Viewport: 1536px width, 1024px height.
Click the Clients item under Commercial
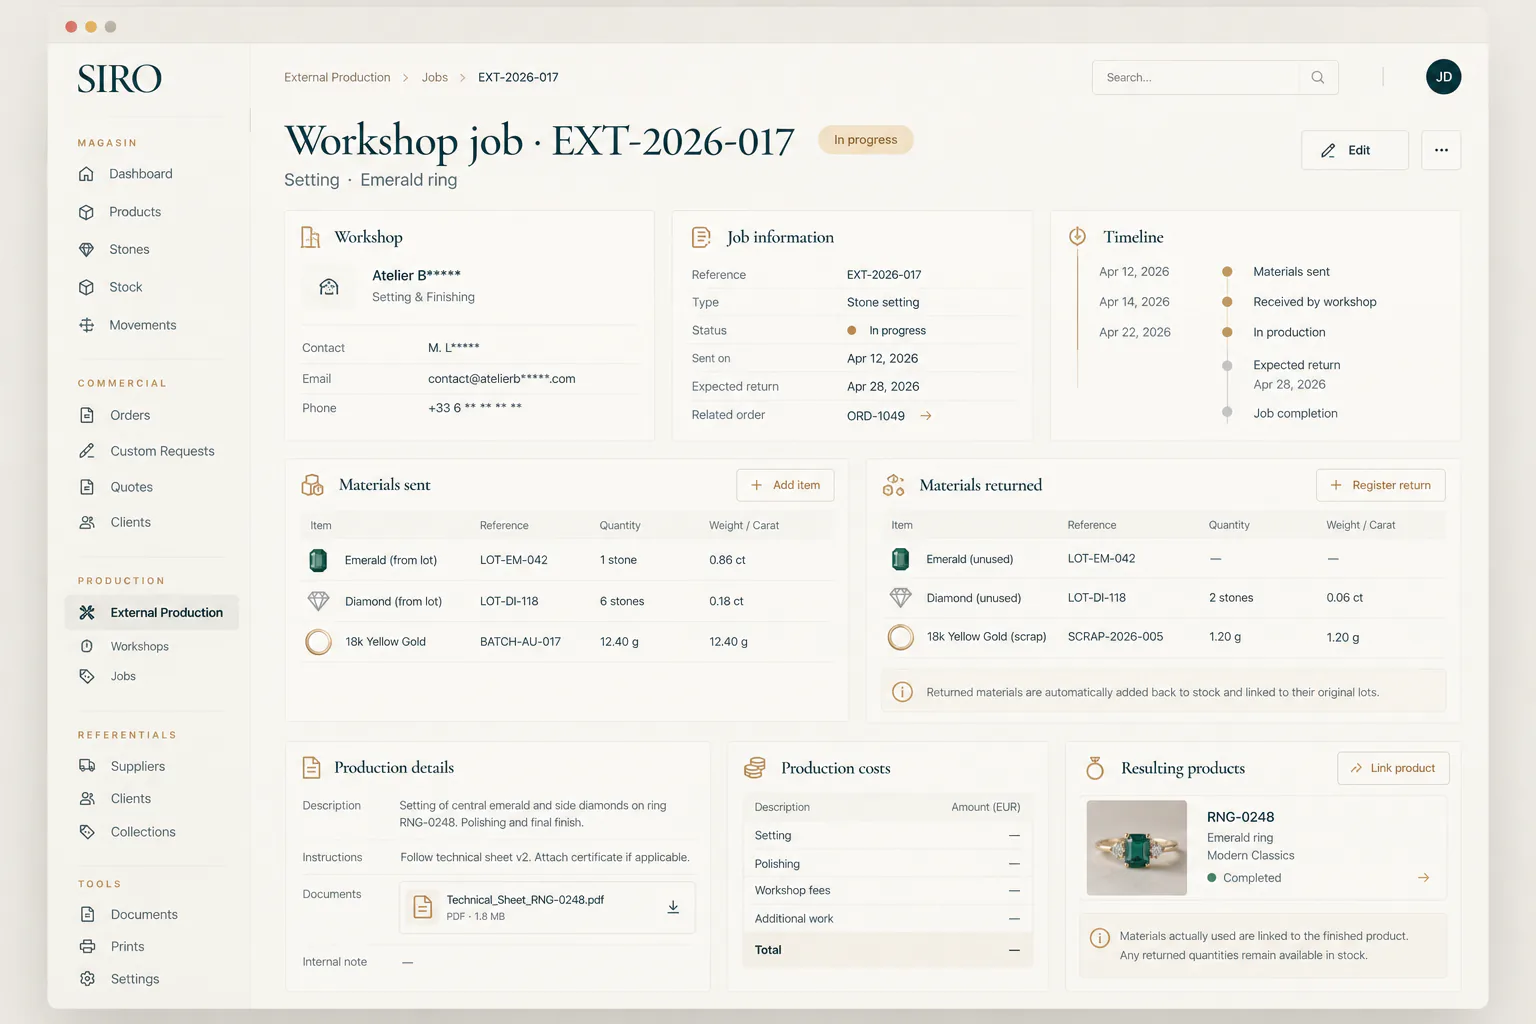click(x=131, y=522)
